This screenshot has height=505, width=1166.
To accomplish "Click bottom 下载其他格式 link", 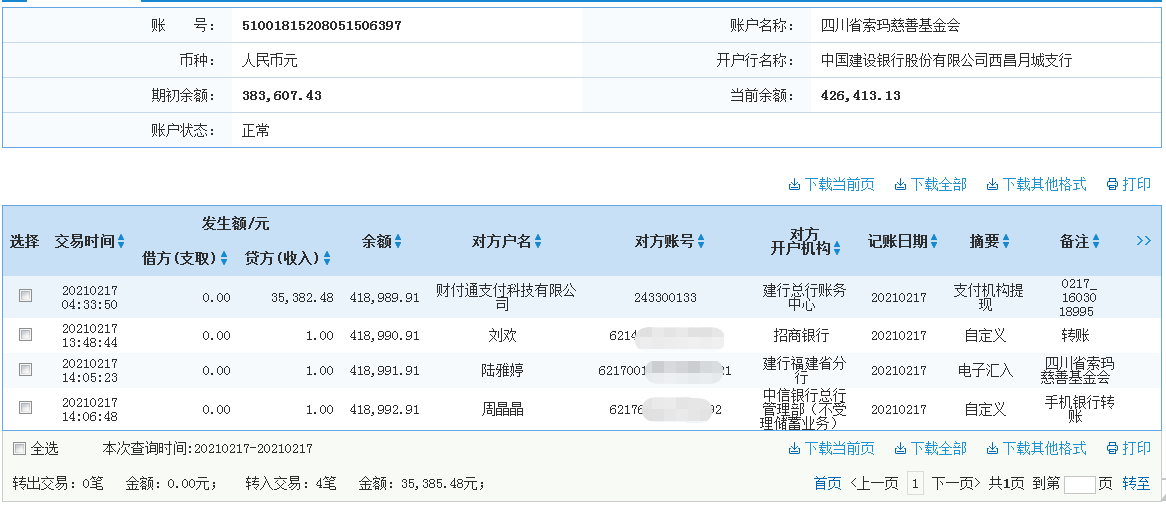I will coord(1037,448).
